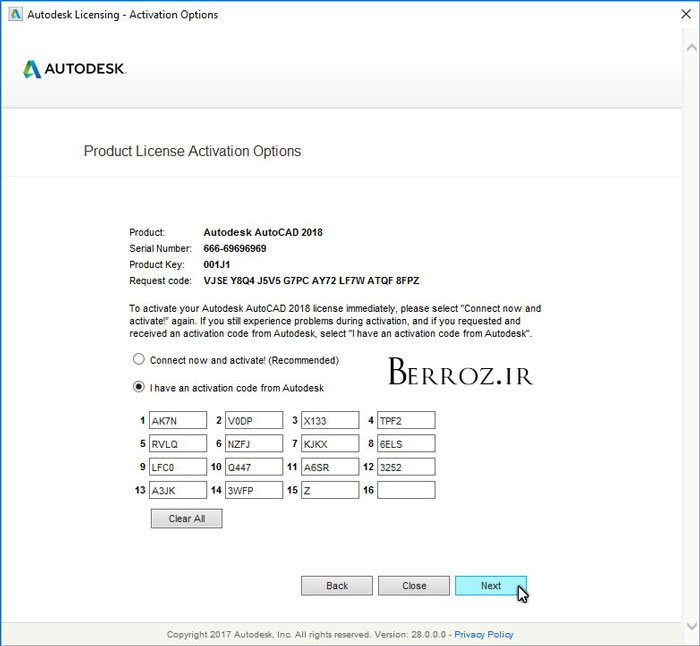Click activation code field 6 containing NZFJ

pyautogui.click(x=254, y=444)
